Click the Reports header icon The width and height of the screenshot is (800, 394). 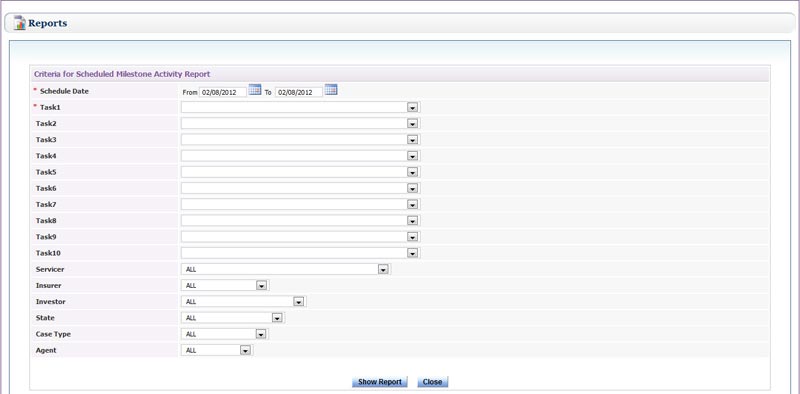click(x=19, y=23)
